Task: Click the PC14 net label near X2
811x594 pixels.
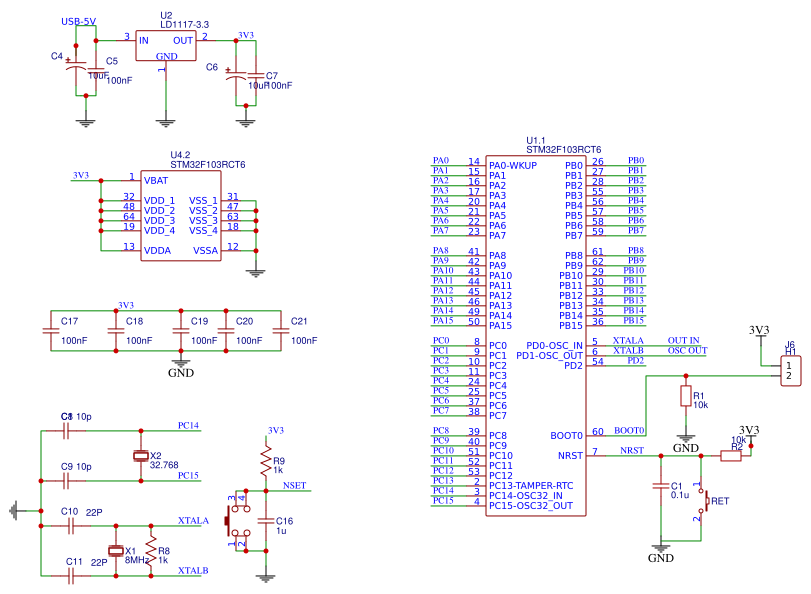Action: (x=188, y=426)
